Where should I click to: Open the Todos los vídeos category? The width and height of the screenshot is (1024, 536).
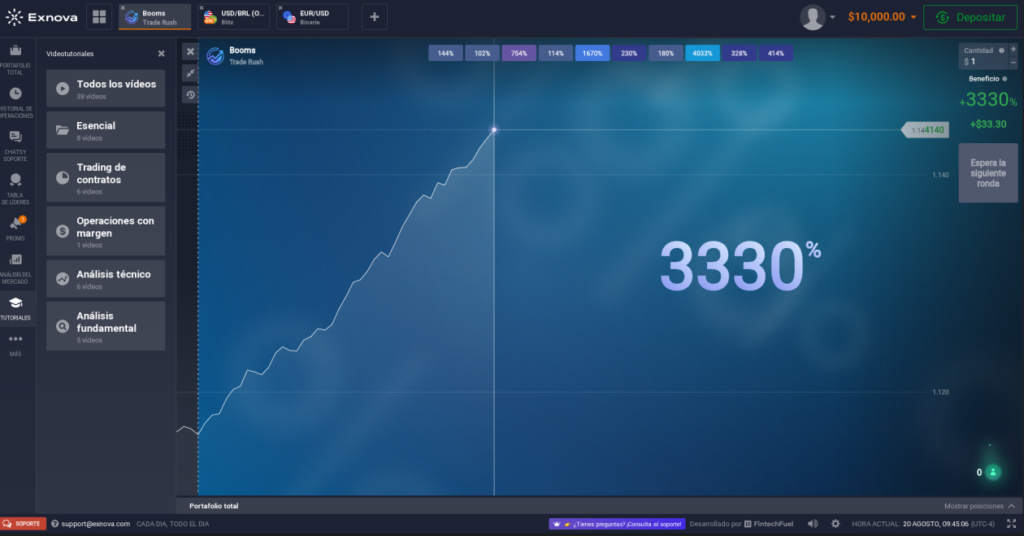click(x=105, y=88)
